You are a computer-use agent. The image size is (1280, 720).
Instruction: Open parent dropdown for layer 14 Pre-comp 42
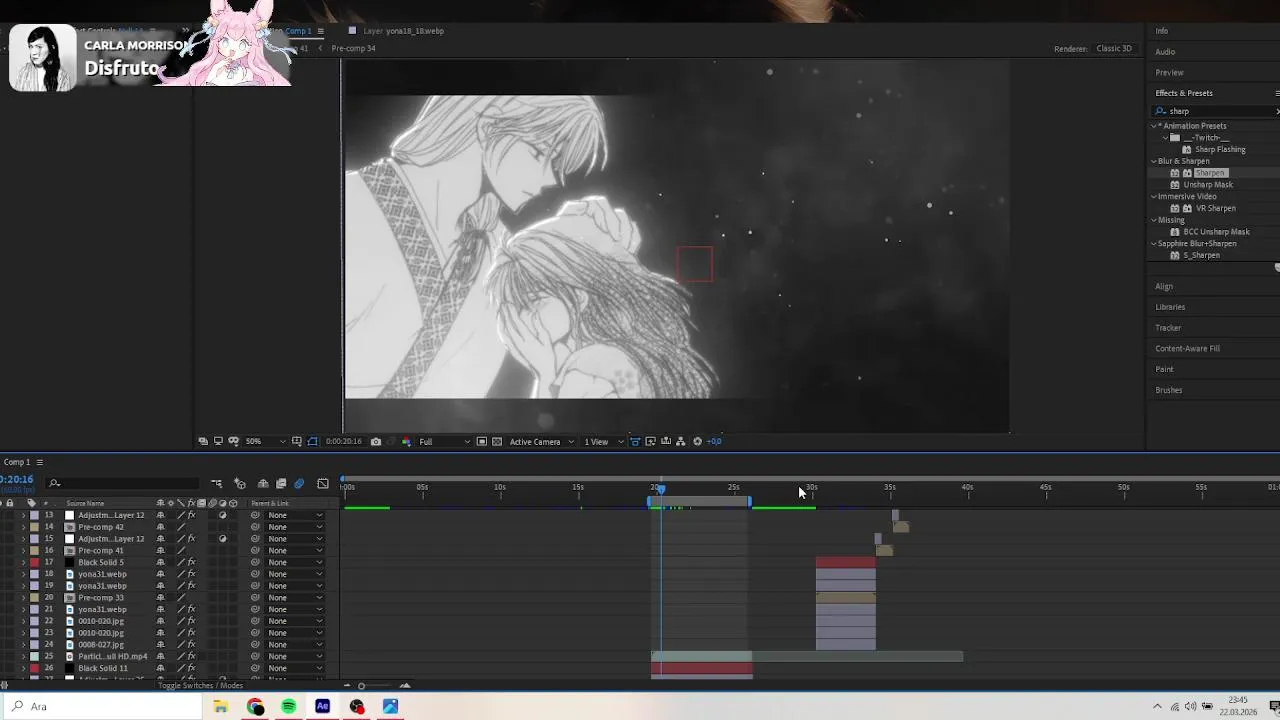coord(295,527)
